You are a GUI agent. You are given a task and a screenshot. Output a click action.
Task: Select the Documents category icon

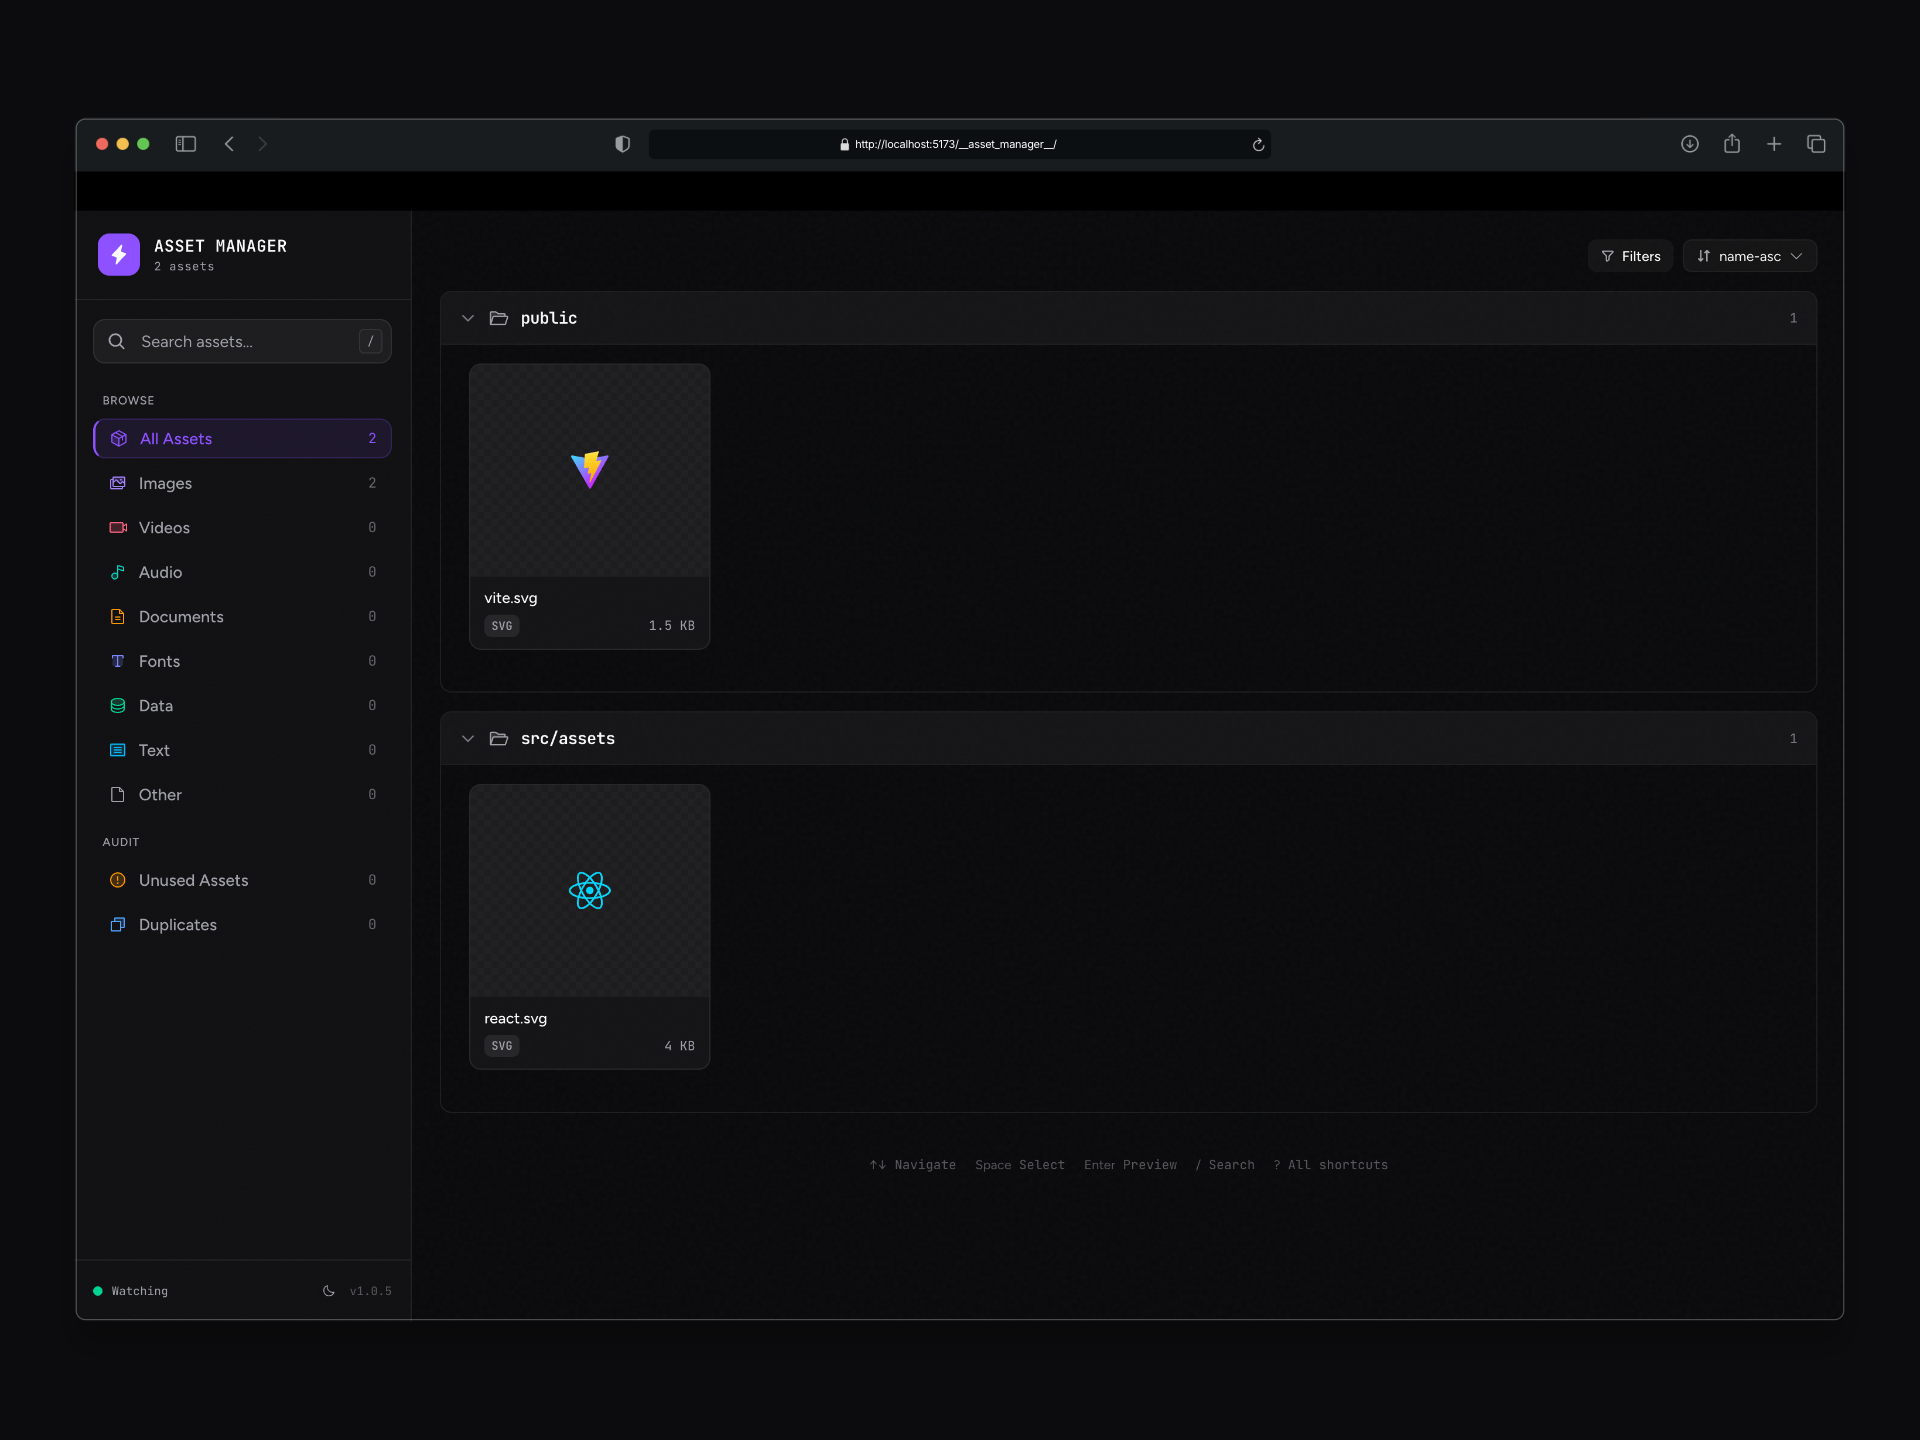click(118, 616)
